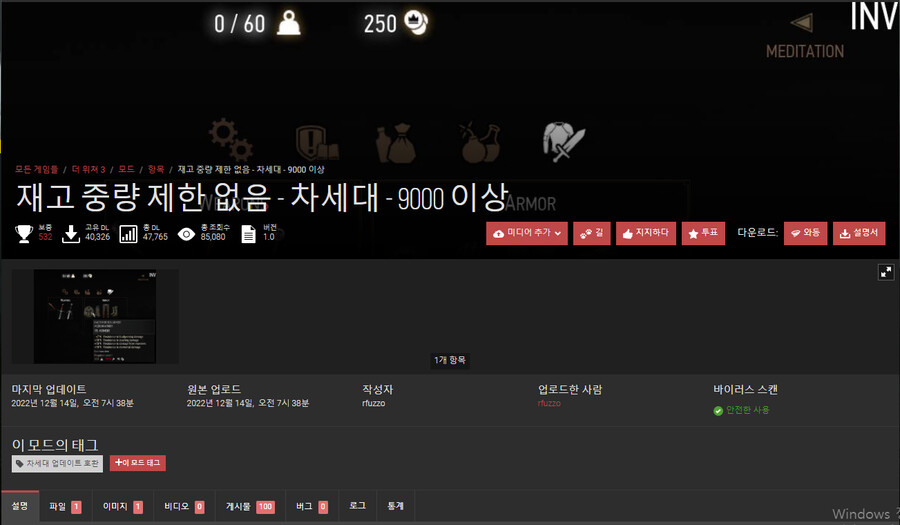Screen dimensions: 900x525
Task: Add a tag with +이 모드 태그
Action: [x=138, y=463]
